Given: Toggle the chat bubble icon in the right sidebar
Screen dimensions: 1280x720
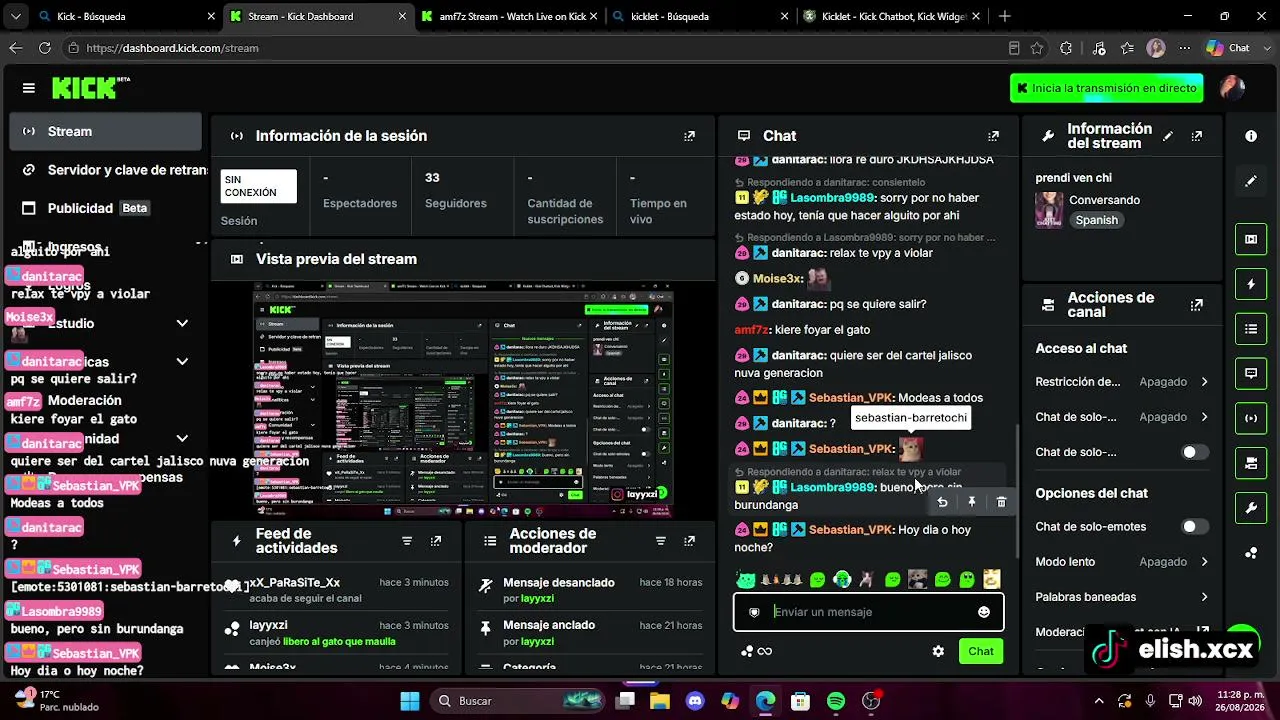Looking at the screenshot, I should pyautogui.click(x=1251, y=373).
